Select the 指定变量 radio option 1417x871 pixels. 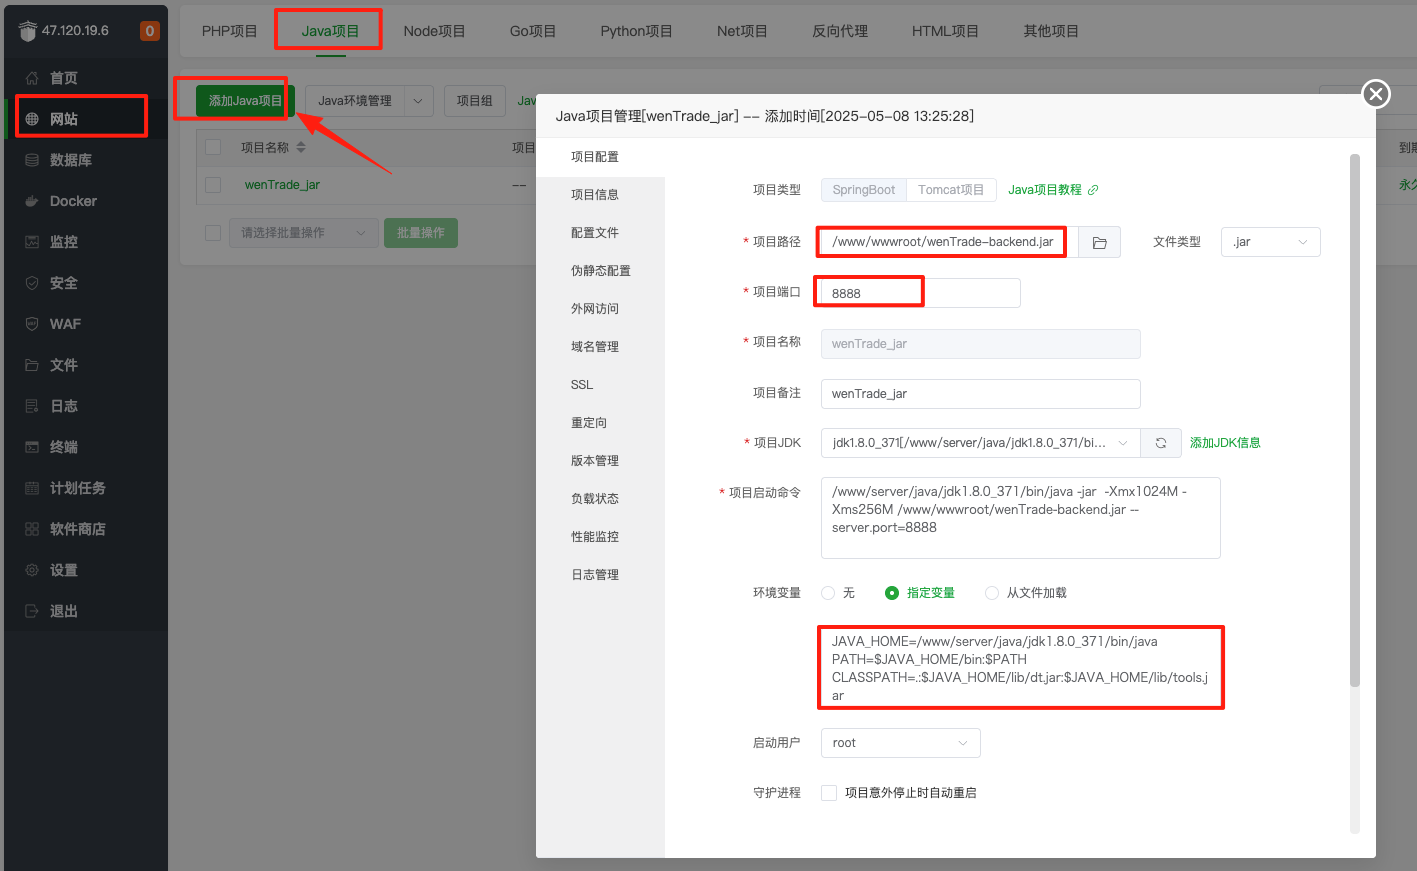click(892, 593)
